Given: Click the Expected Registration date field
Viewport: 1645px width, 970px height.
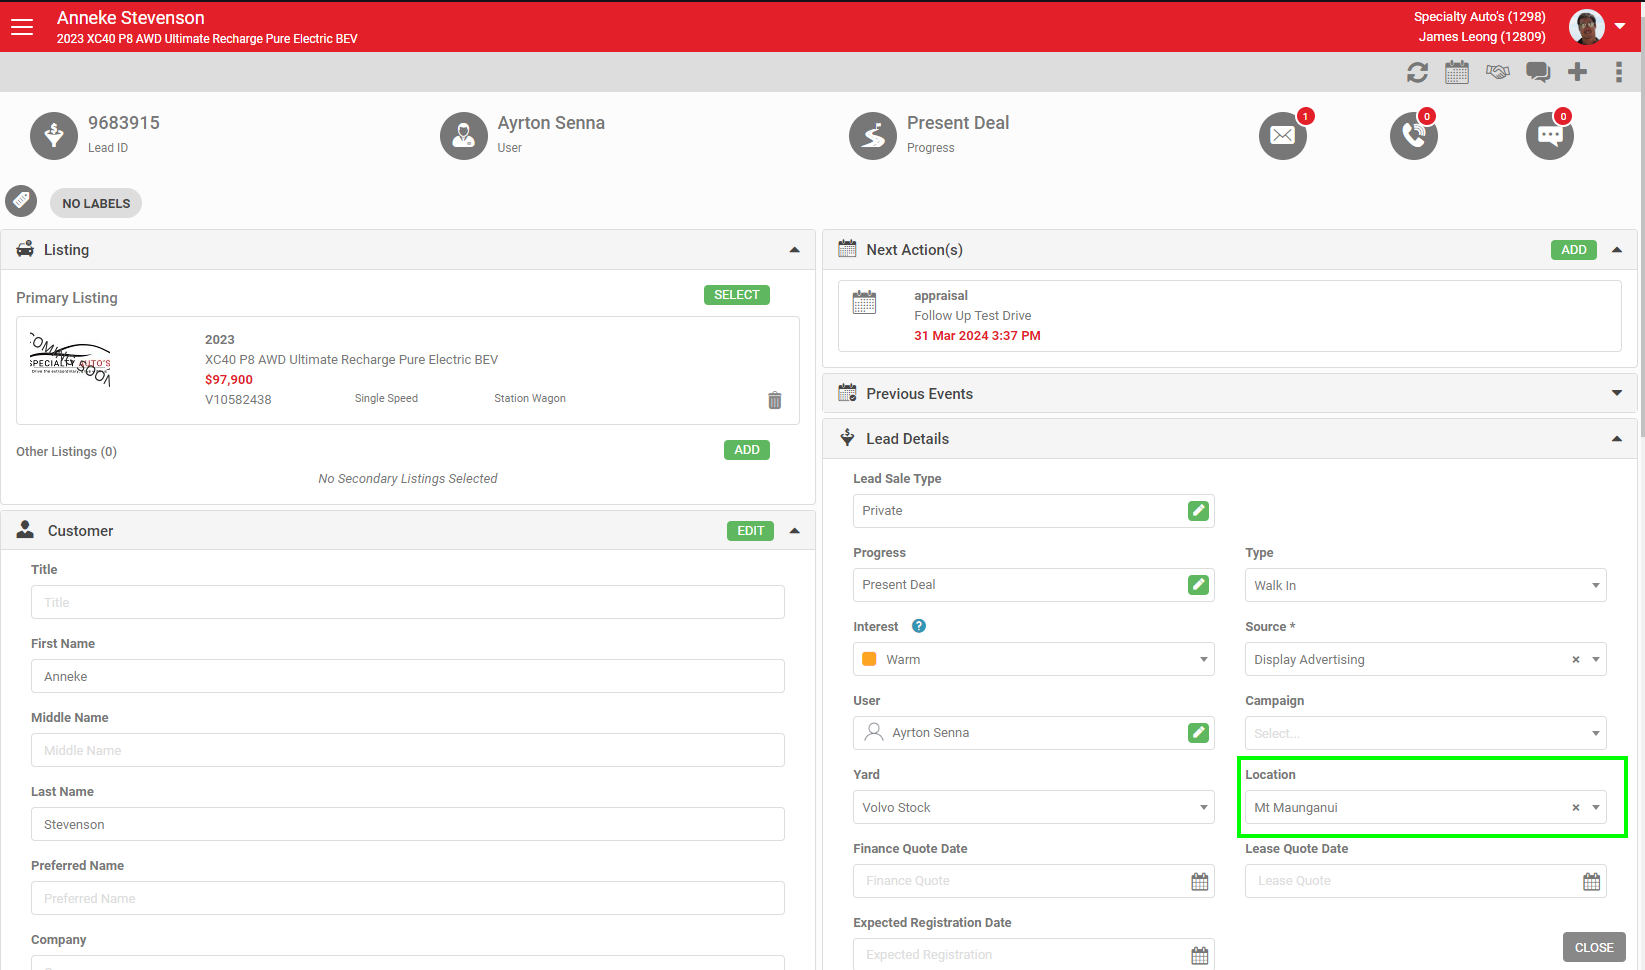Looking at the screenshot, I should pyautogui.click(x=1034, y=954).
